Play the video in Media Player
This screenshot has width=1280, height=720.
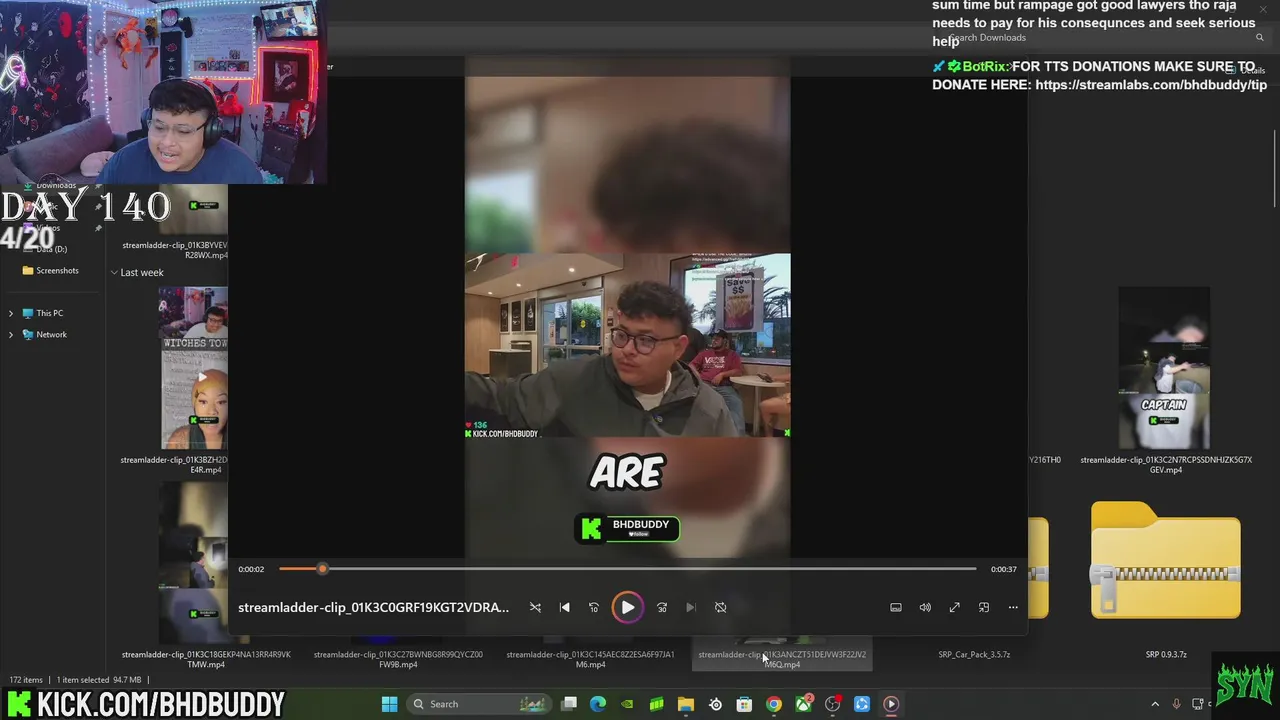(627, 607)
